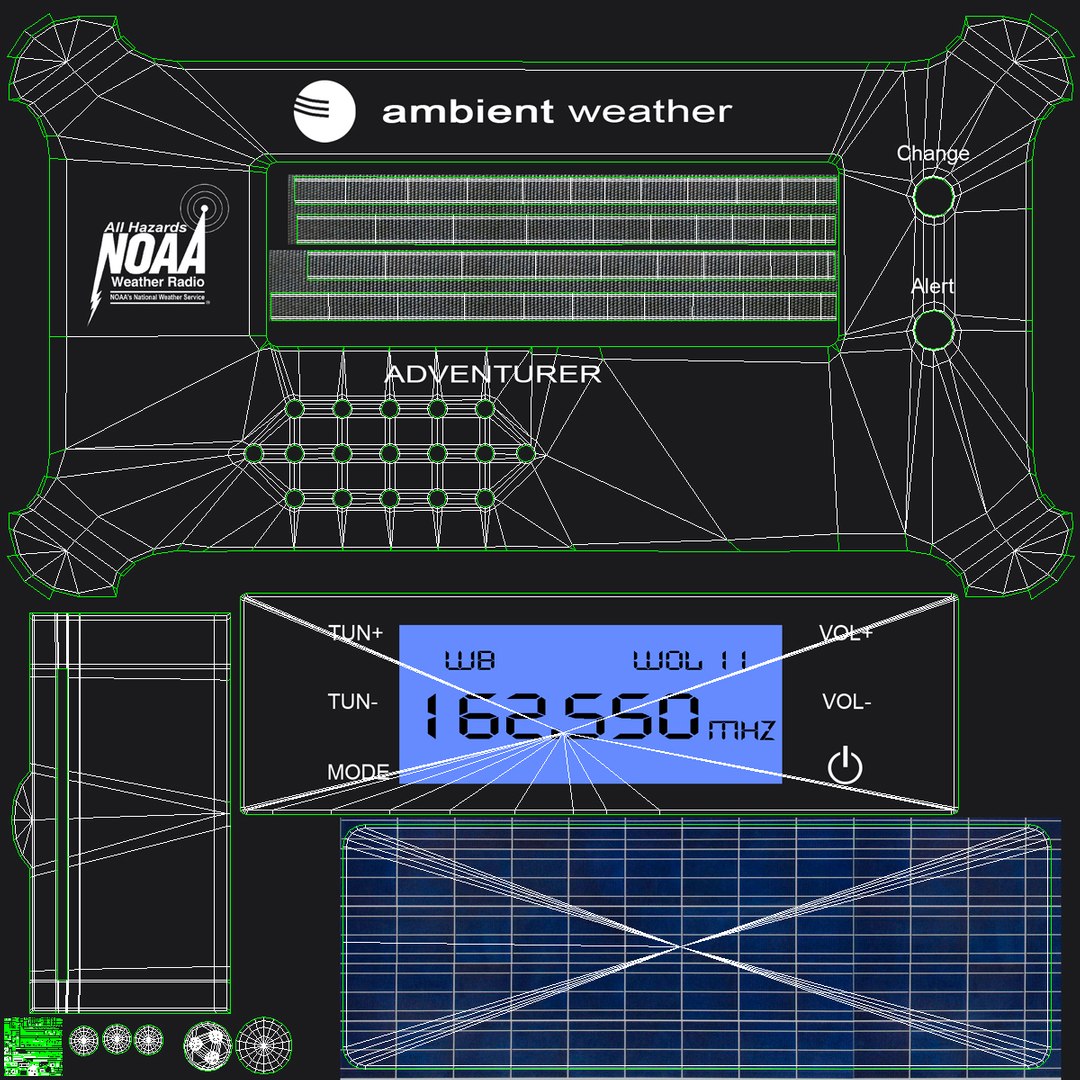This screenshot has width=1080, height=1080.
Task: Click the VOL+ label
Action: click(x=846, y=632)
